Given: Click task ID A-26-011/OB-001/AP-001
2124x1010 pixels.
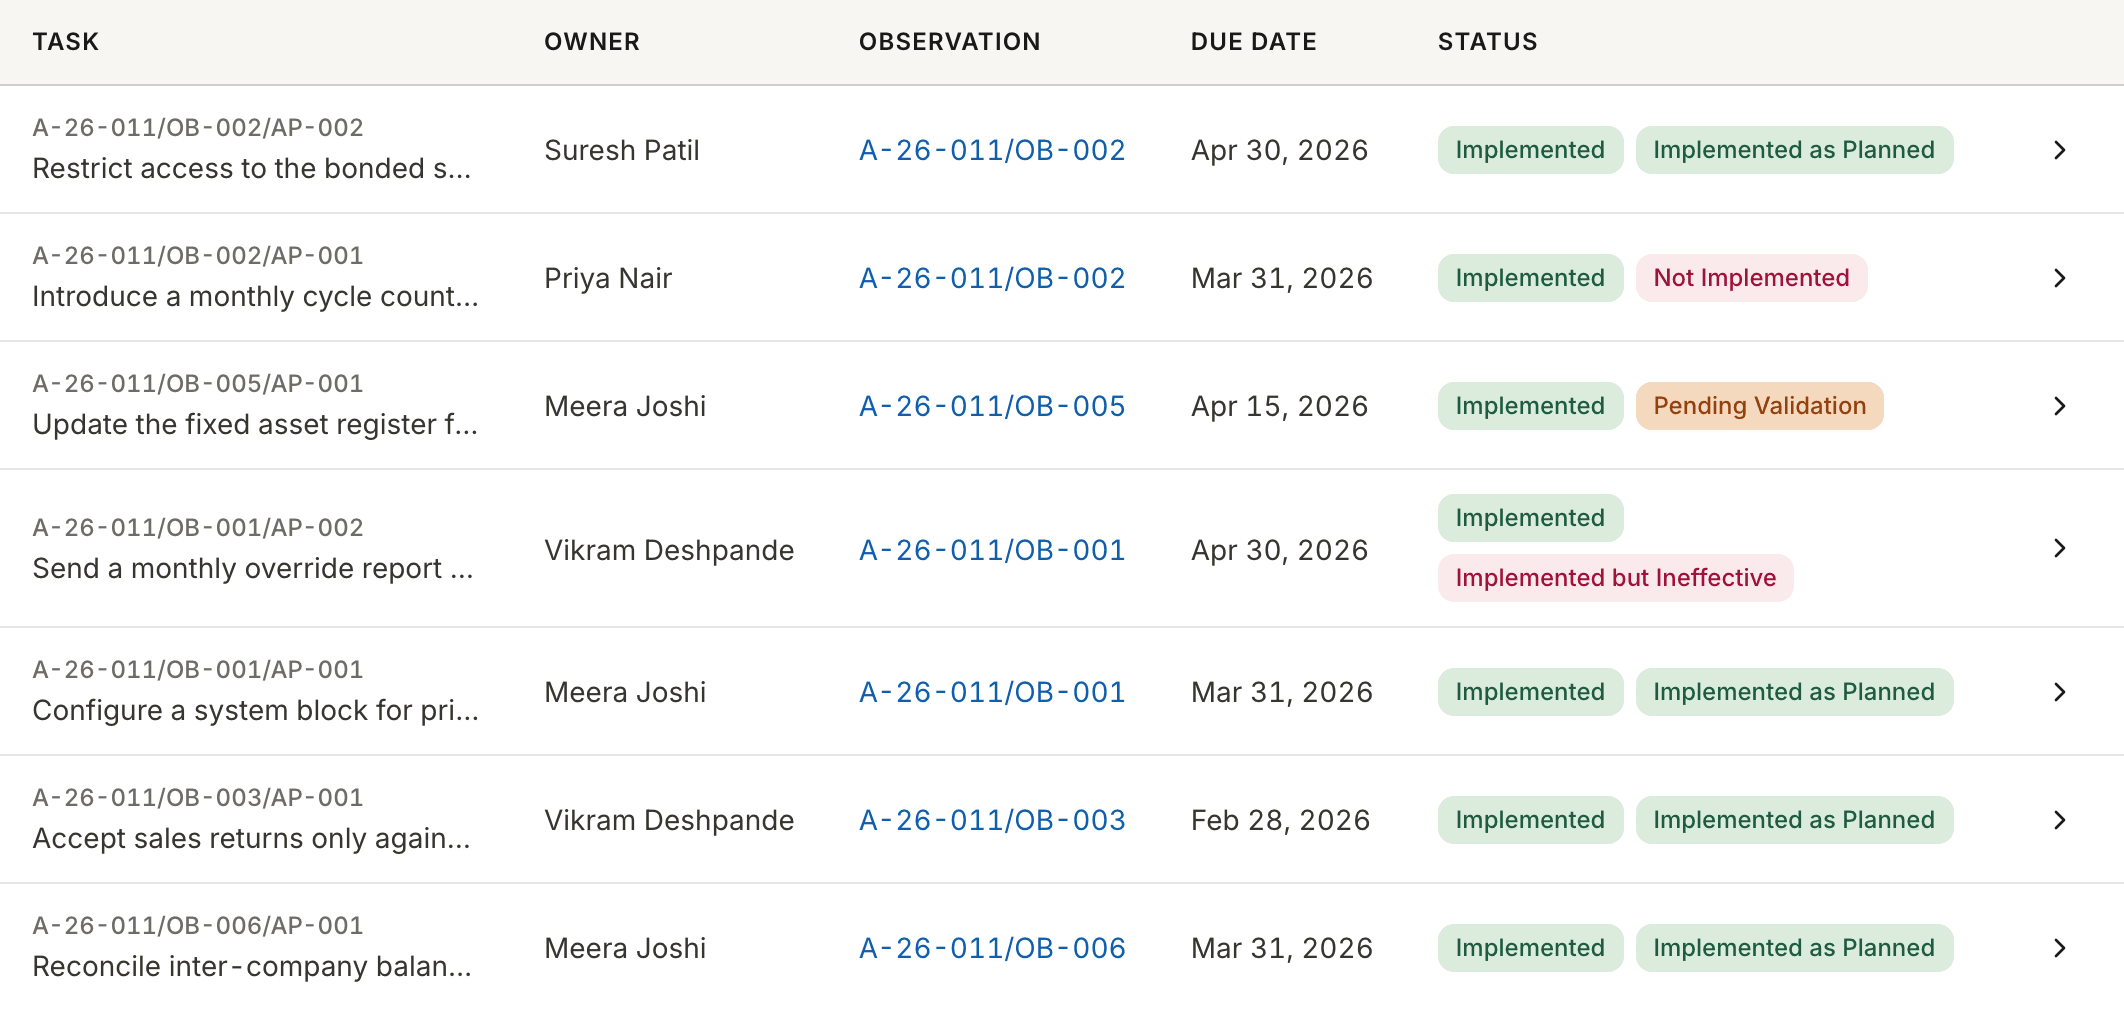Looking at the screenshot, I should (x=198, y=670).
